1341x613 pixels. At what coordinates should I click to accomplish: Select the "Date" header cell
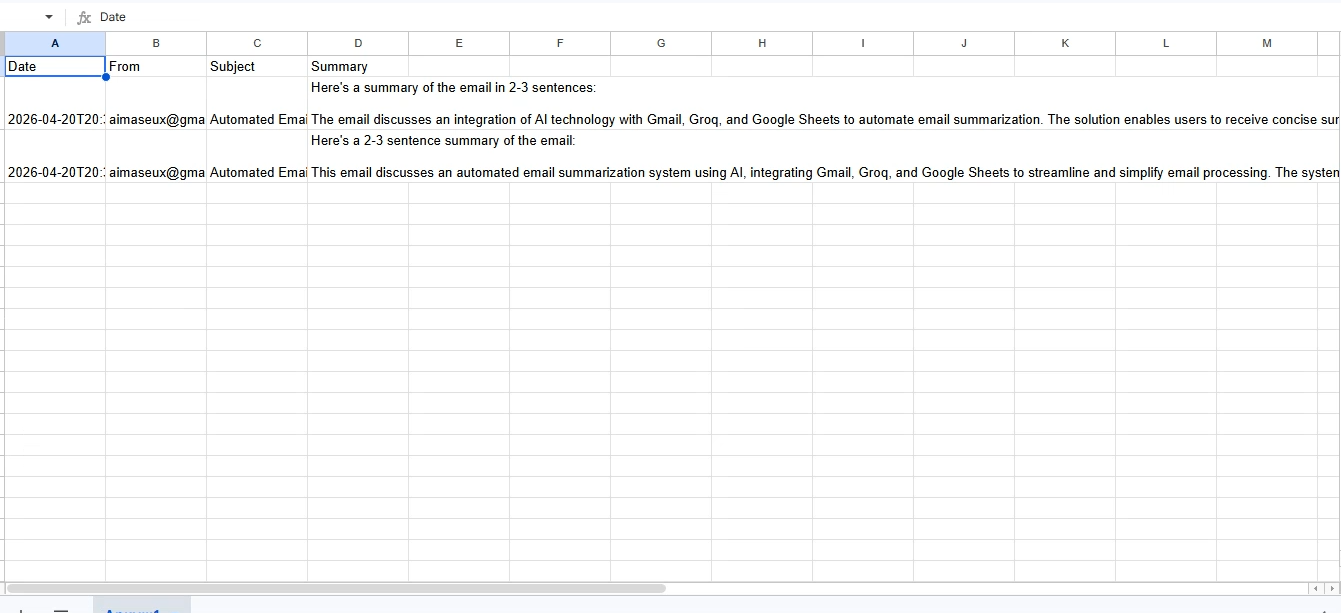click(55, 66)
